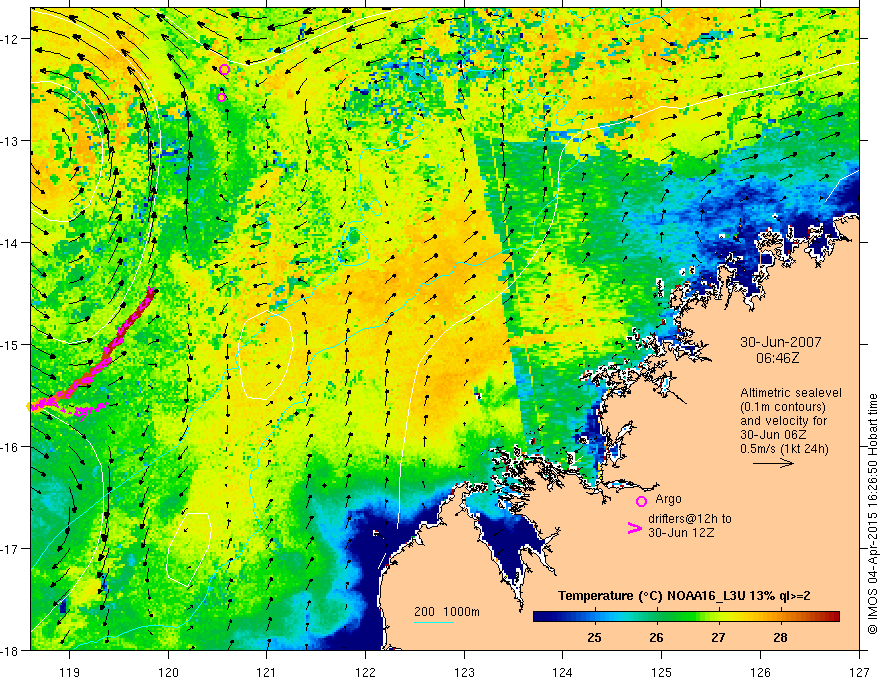Click longitude axis label "124"
The width and height of the screenshot is (880, 680).
[563, 672]
